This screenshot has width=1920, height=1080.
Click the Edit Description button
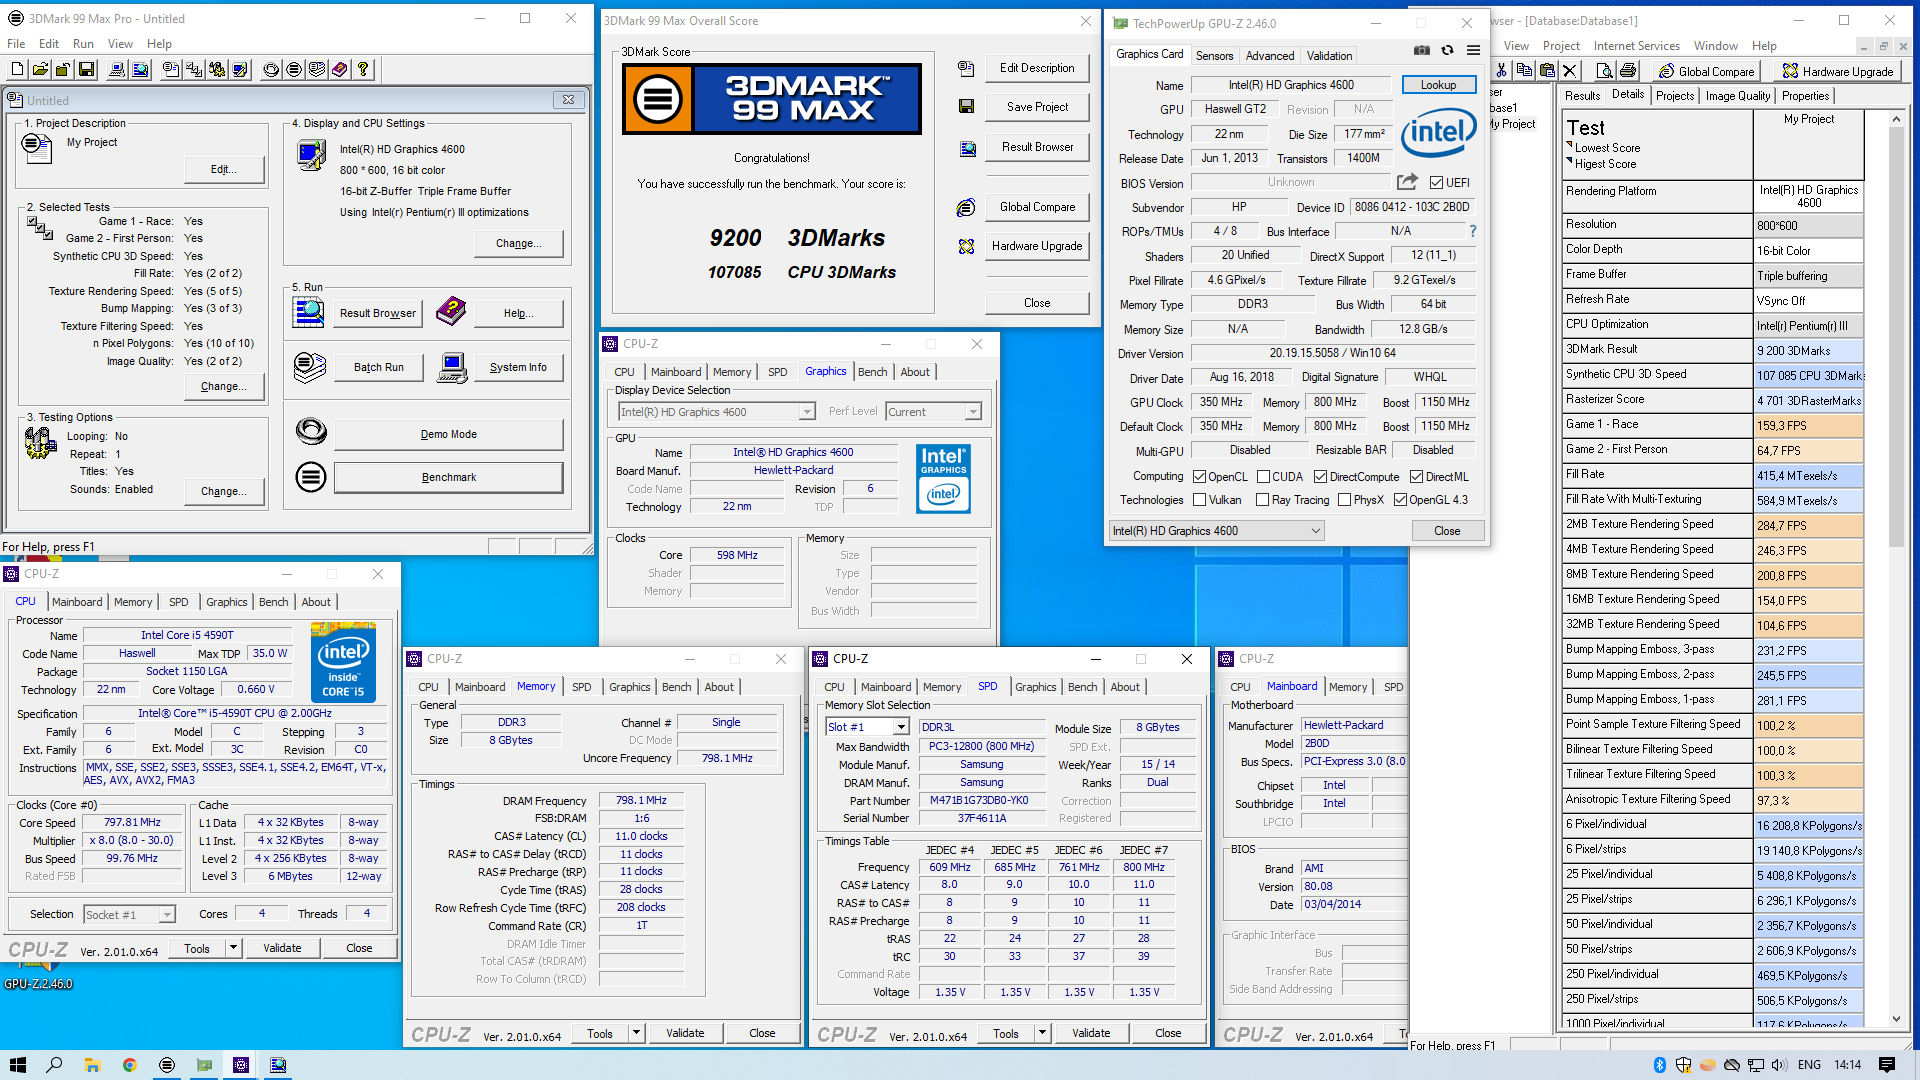click(x=1037, y=68)
